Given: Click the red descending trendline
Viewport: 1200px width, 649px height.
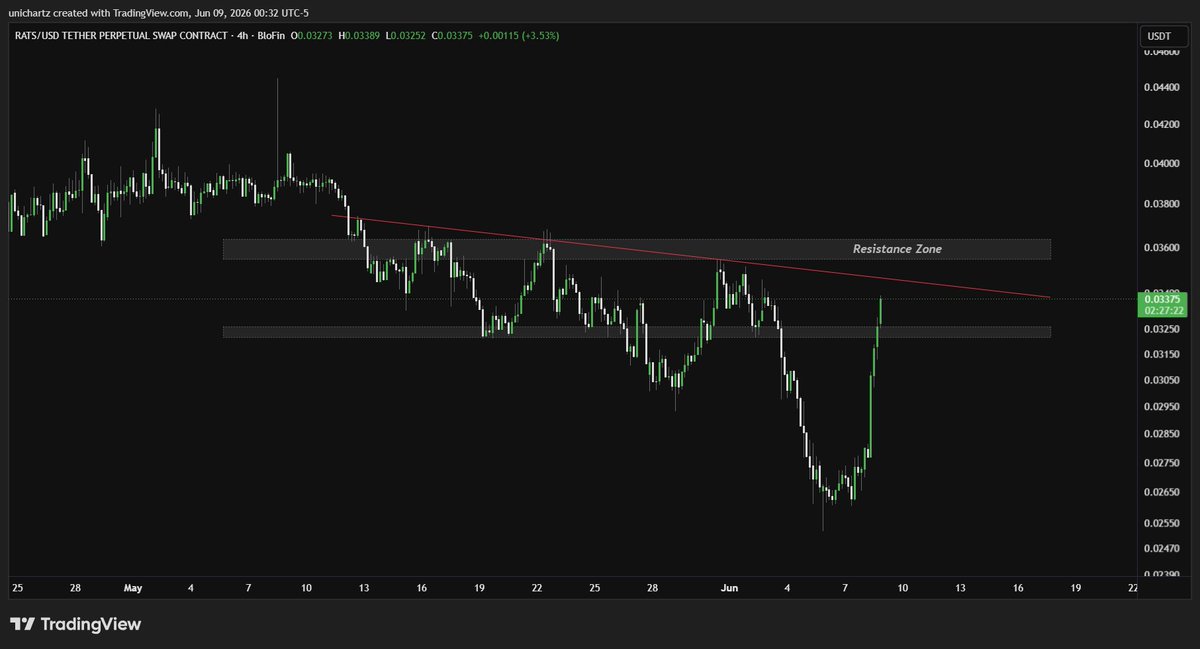Looking at the screenshot, I should 690,257.
